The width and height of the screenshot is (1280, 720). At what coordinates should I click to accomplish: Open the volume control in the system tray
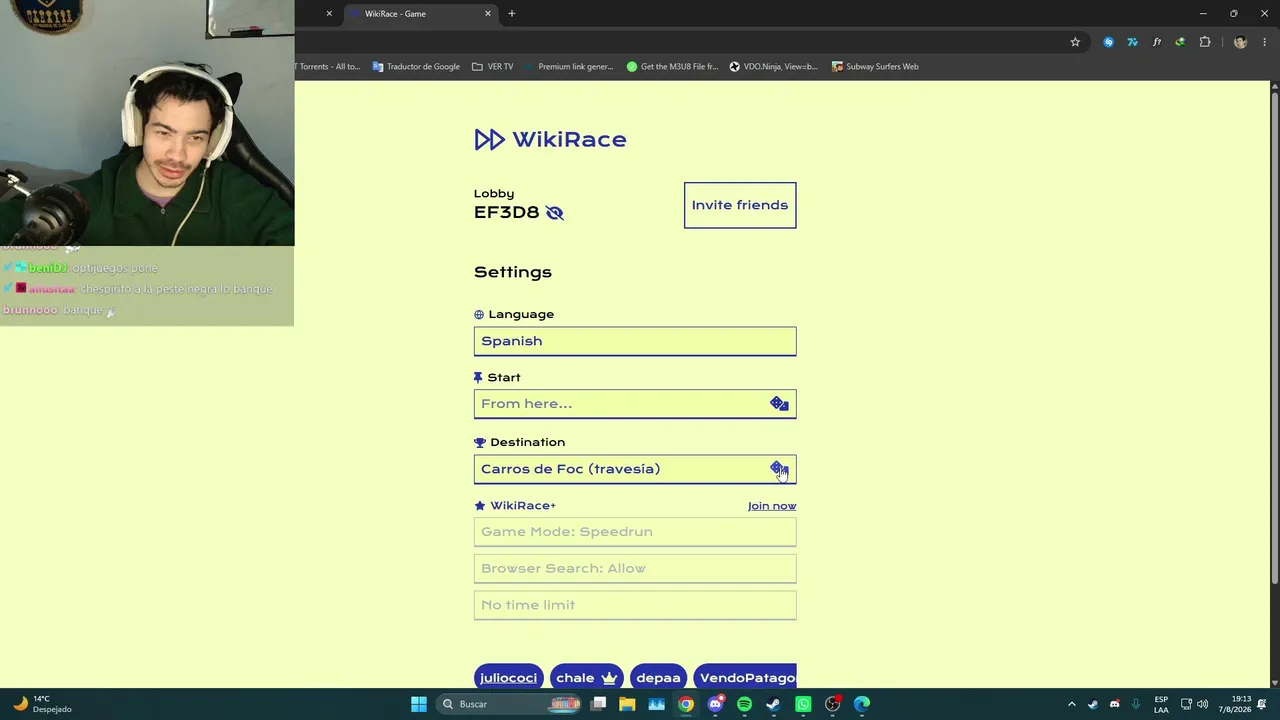1202,704
